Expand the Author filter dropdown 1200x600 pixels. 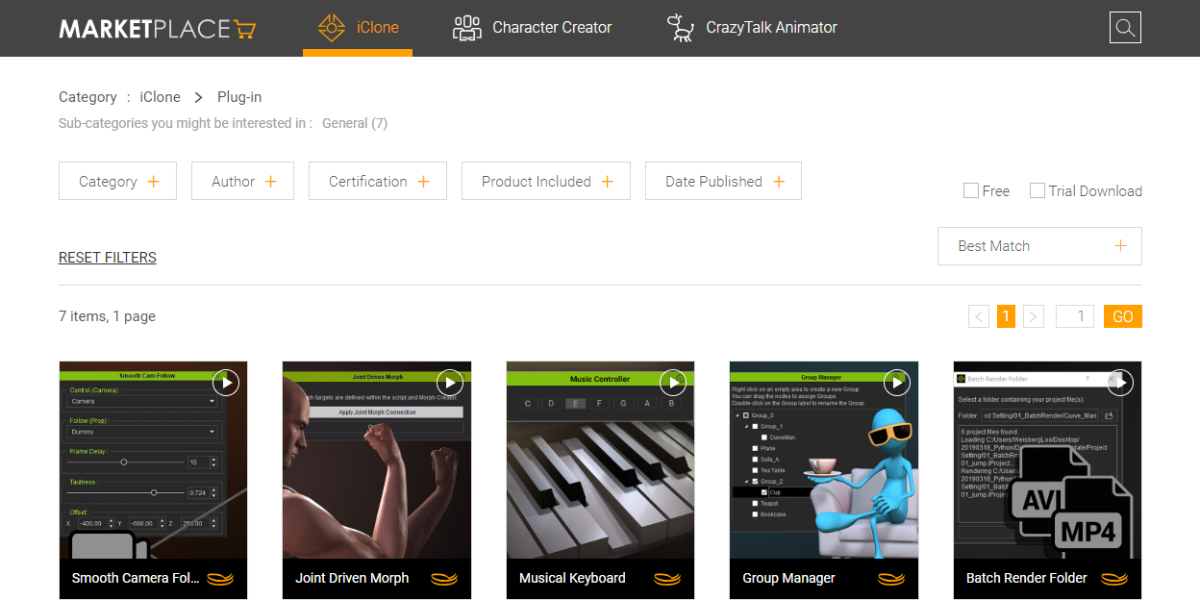243,181
